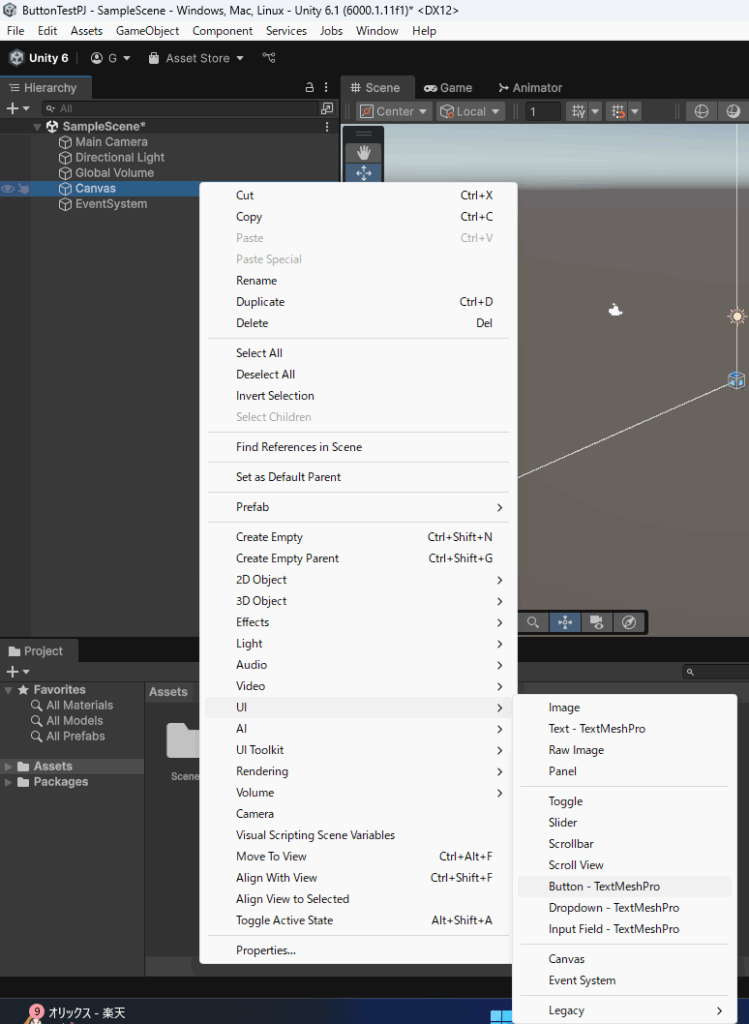Click the Hierarchy search field

pos(180,108)
